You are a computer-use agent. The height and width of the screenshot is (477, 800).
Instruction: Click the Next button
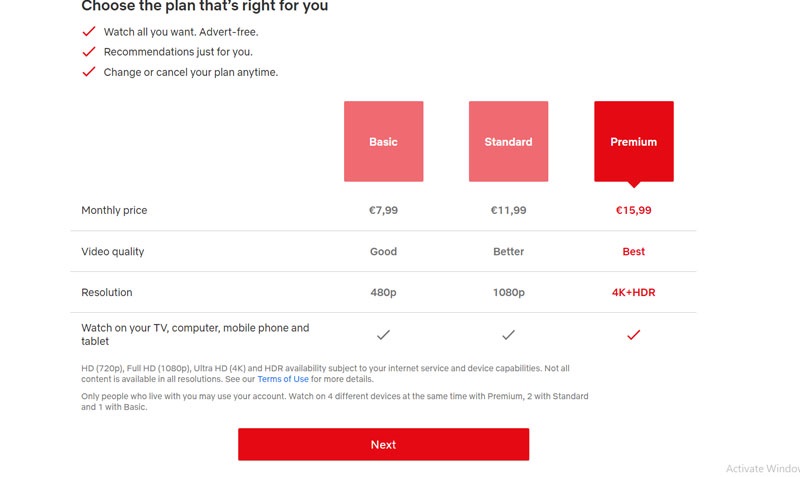click(x=383, y=444)
